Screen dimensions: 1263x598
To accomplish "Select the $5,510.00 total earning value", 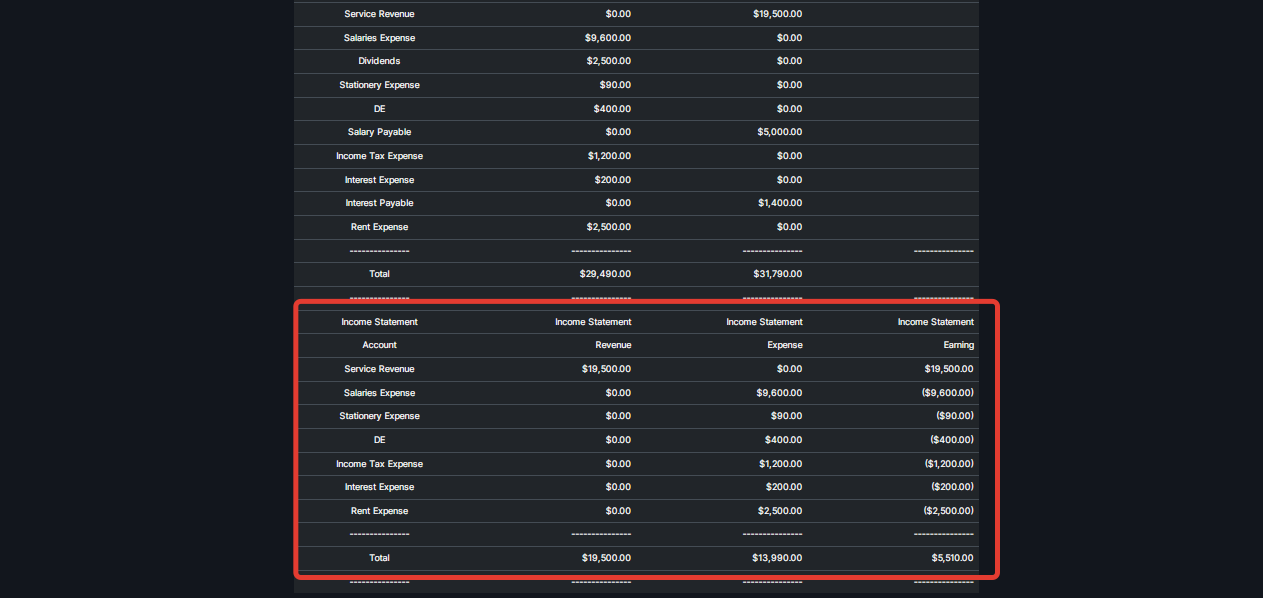I will pos(951,558).
